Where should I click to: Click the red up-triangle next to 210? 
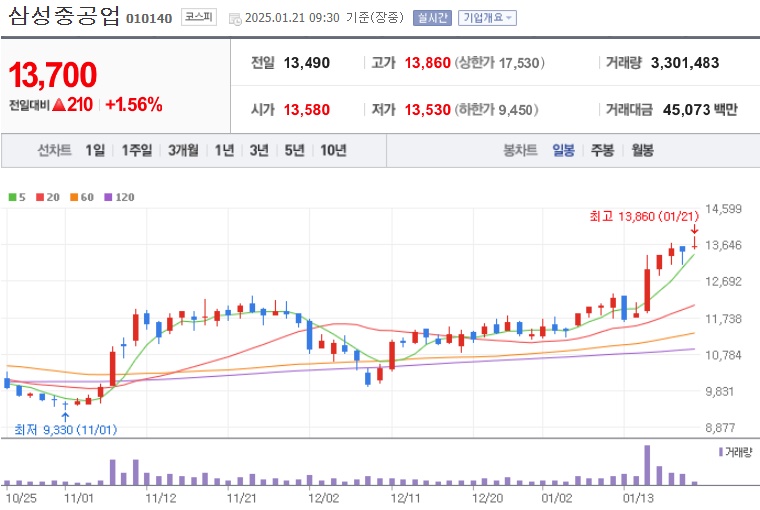pyautogui.click(x=59, y=104)
